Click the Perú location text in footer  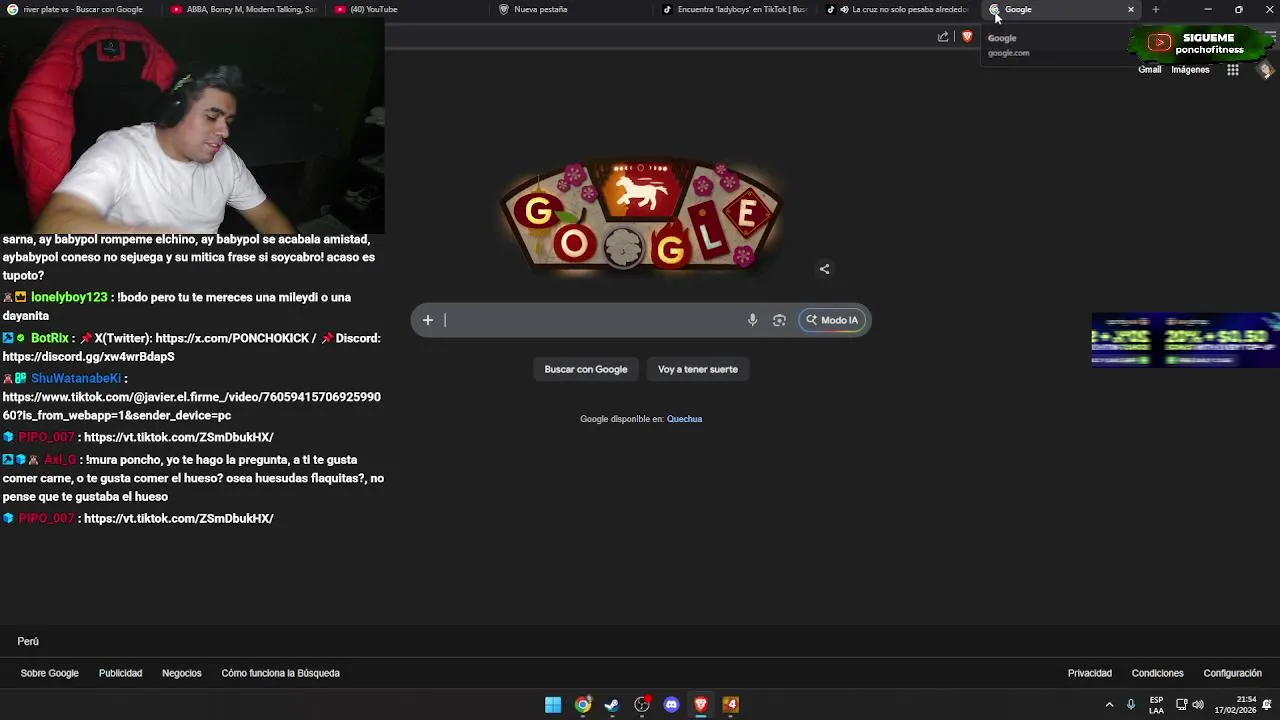28,641
